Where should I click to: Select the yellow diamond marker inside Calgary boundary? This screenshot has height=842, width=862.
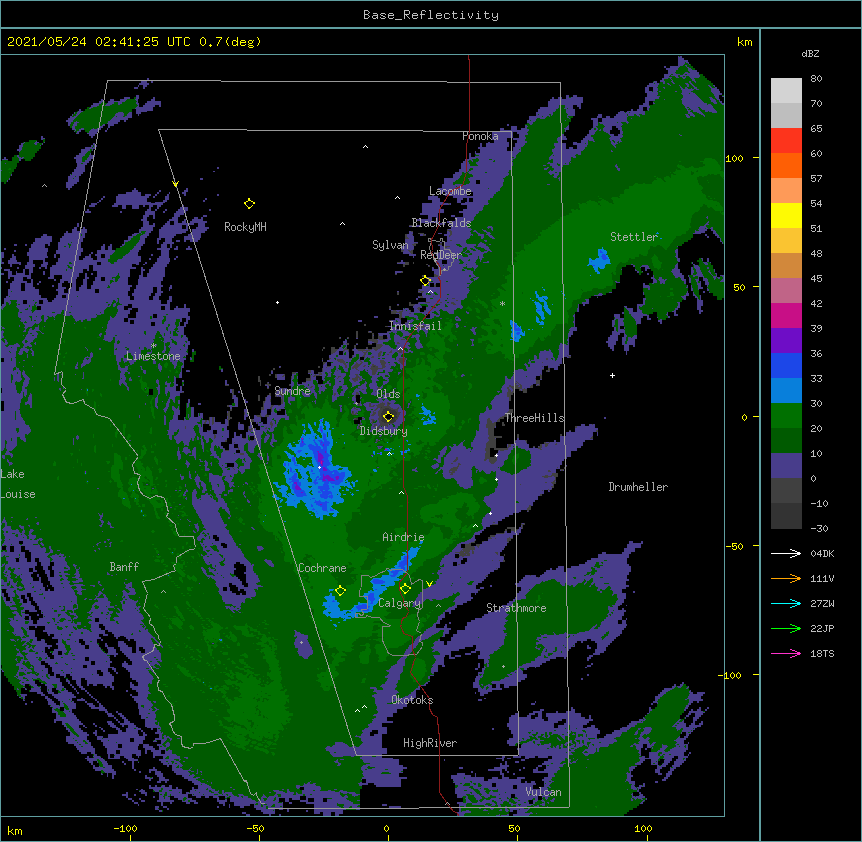click(405, 589)
